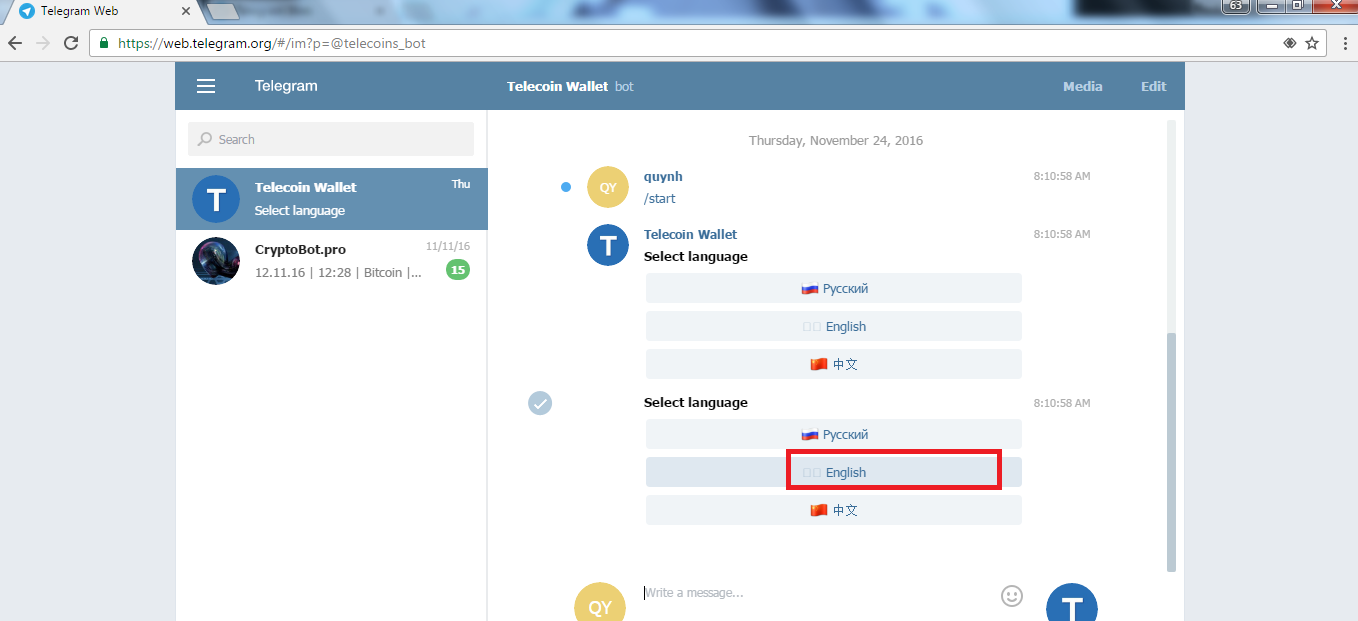Click the green secure lock icon

tap(104, 43)
